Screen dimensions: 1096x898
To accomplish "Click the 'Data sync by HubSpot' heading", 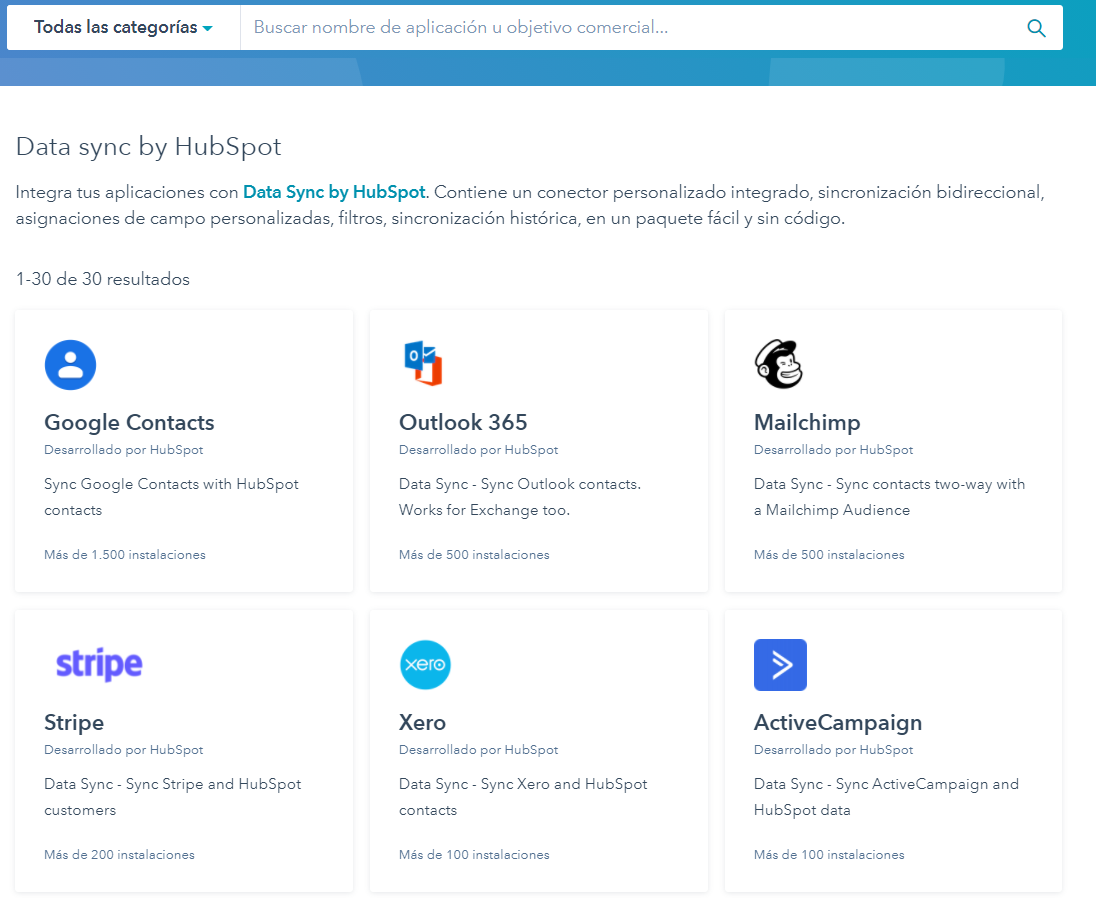I will coord(148,147).
